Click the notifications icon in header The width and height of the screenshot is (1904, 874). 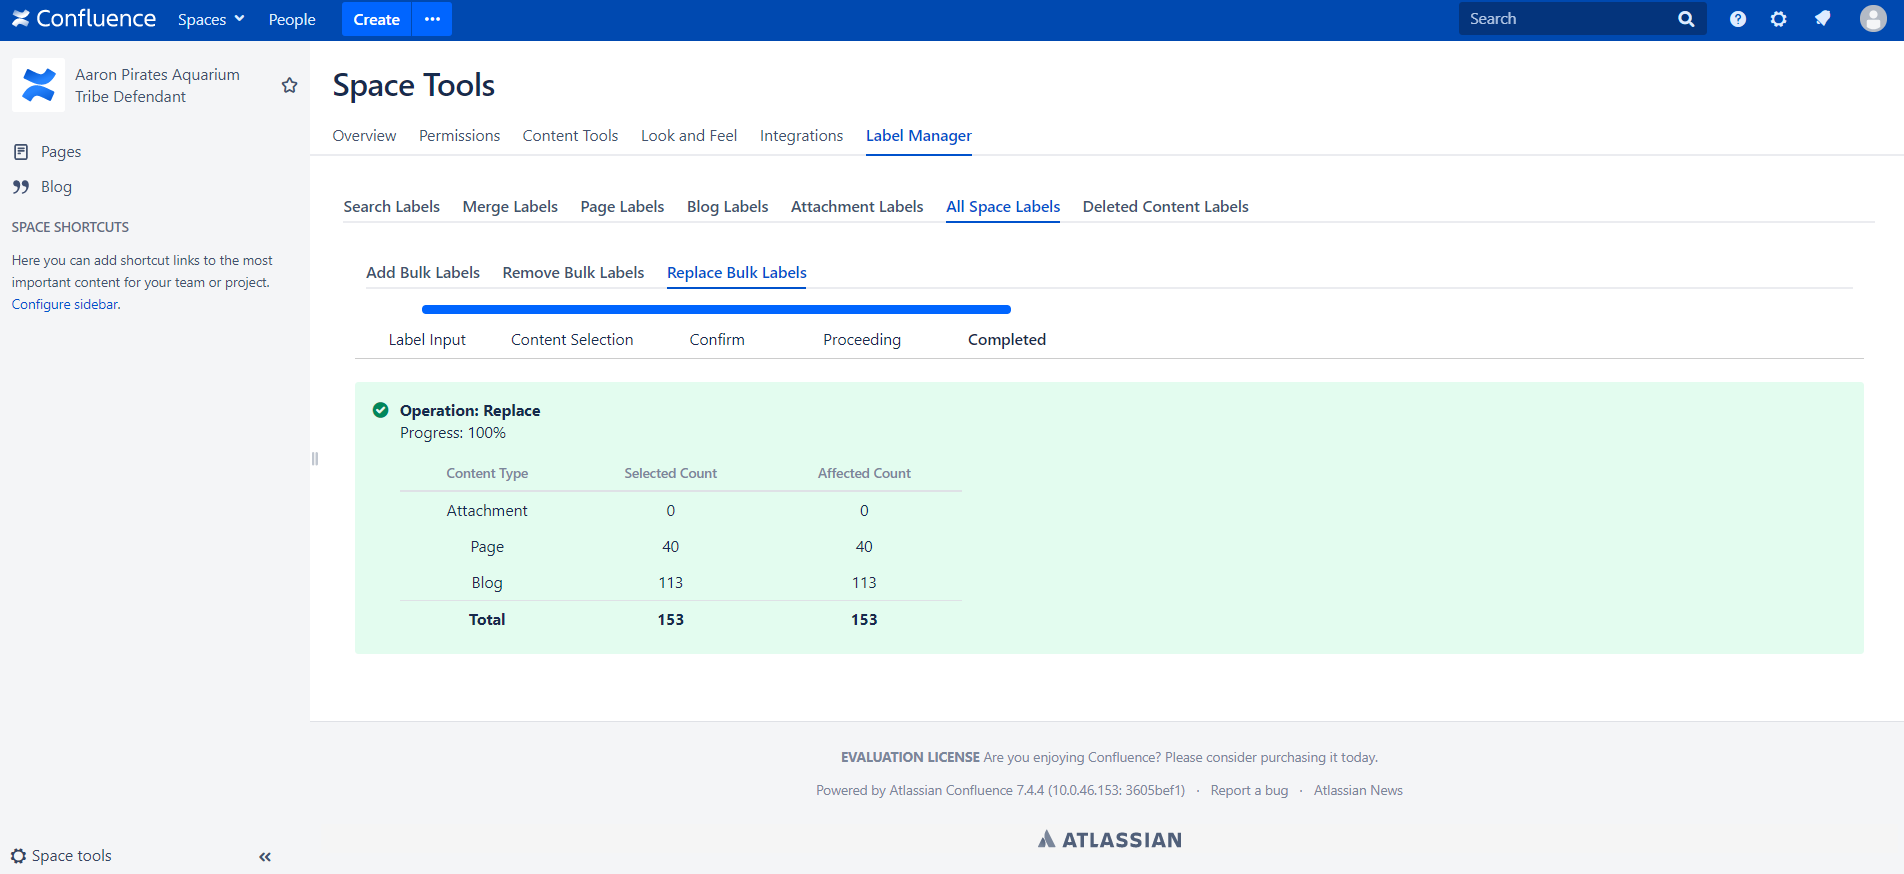[x=1823, y=19]
